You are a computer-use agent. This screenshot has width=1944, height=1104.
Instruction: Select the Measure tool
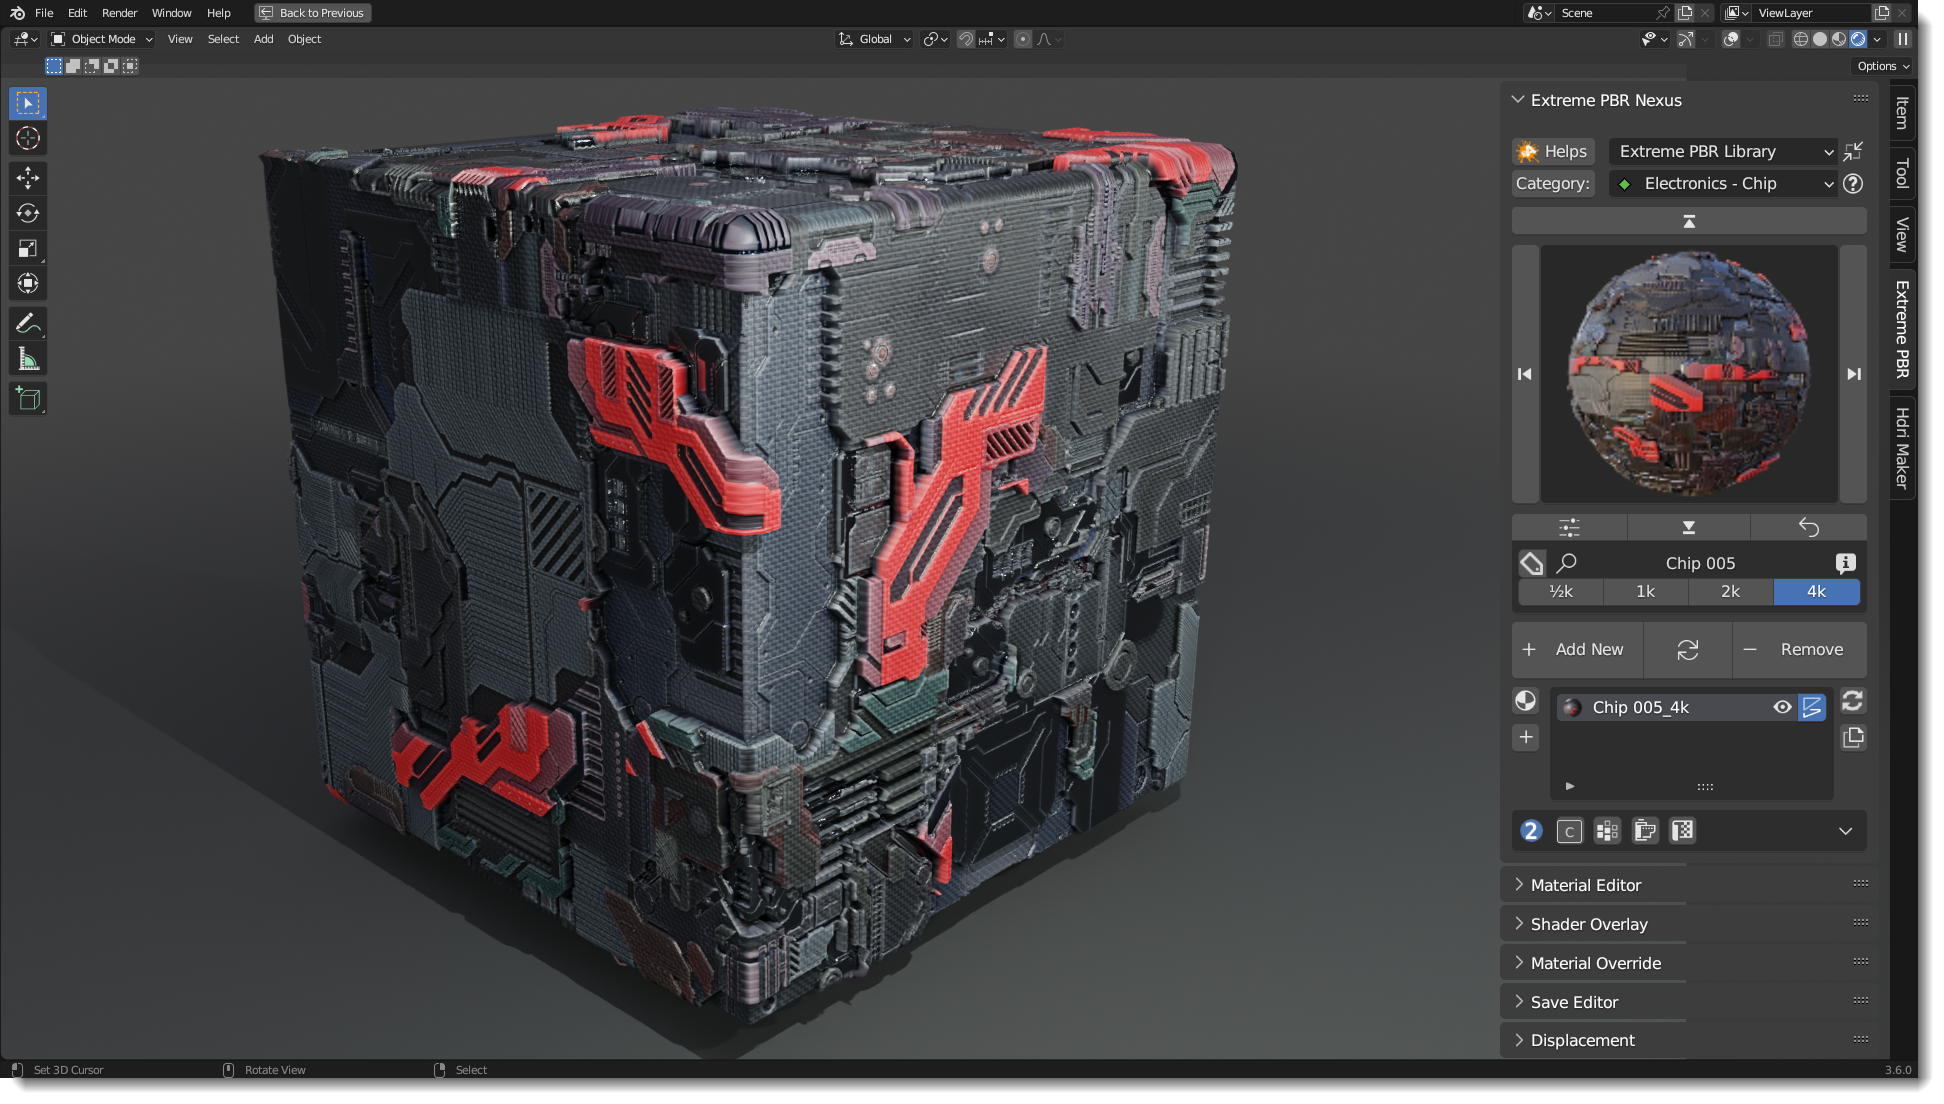[27, 357]
